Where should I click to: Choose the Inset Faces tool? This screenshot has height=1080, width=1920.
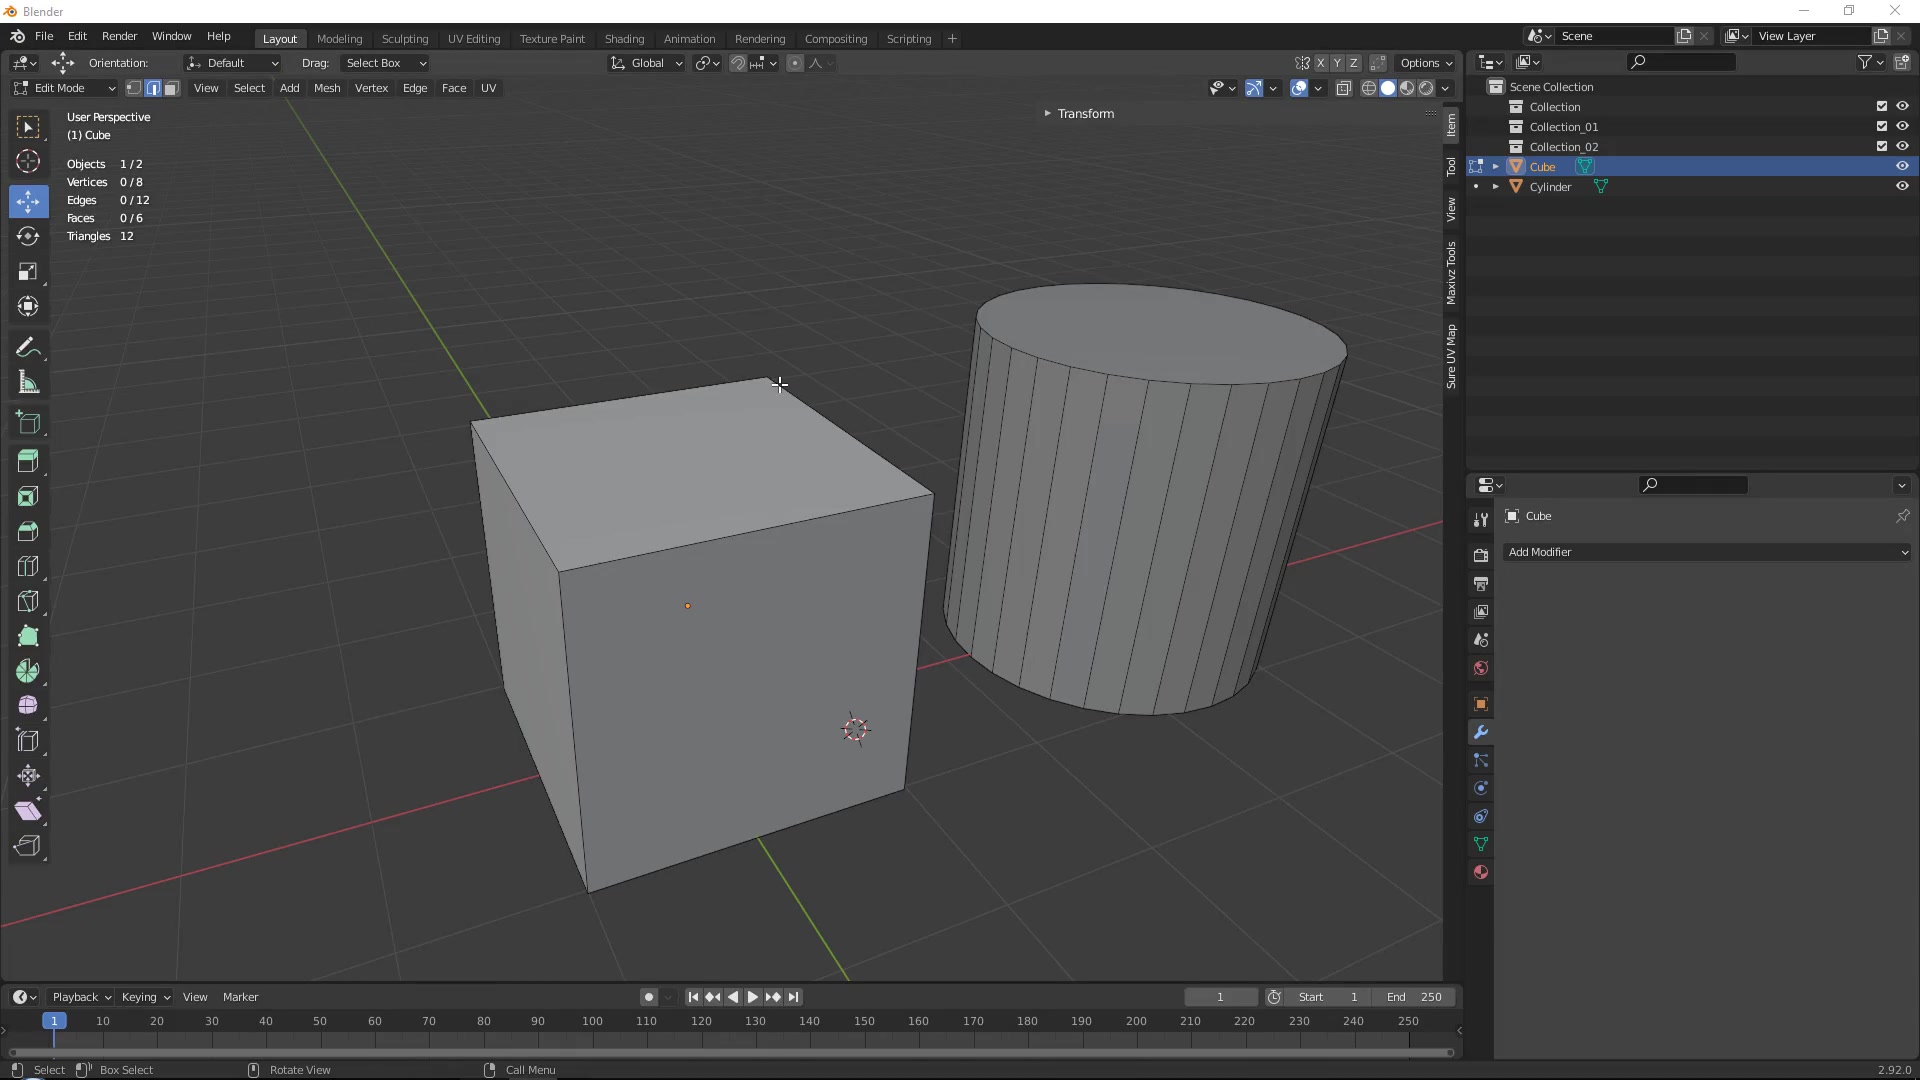pyautogui.click(x=28, y=496)
